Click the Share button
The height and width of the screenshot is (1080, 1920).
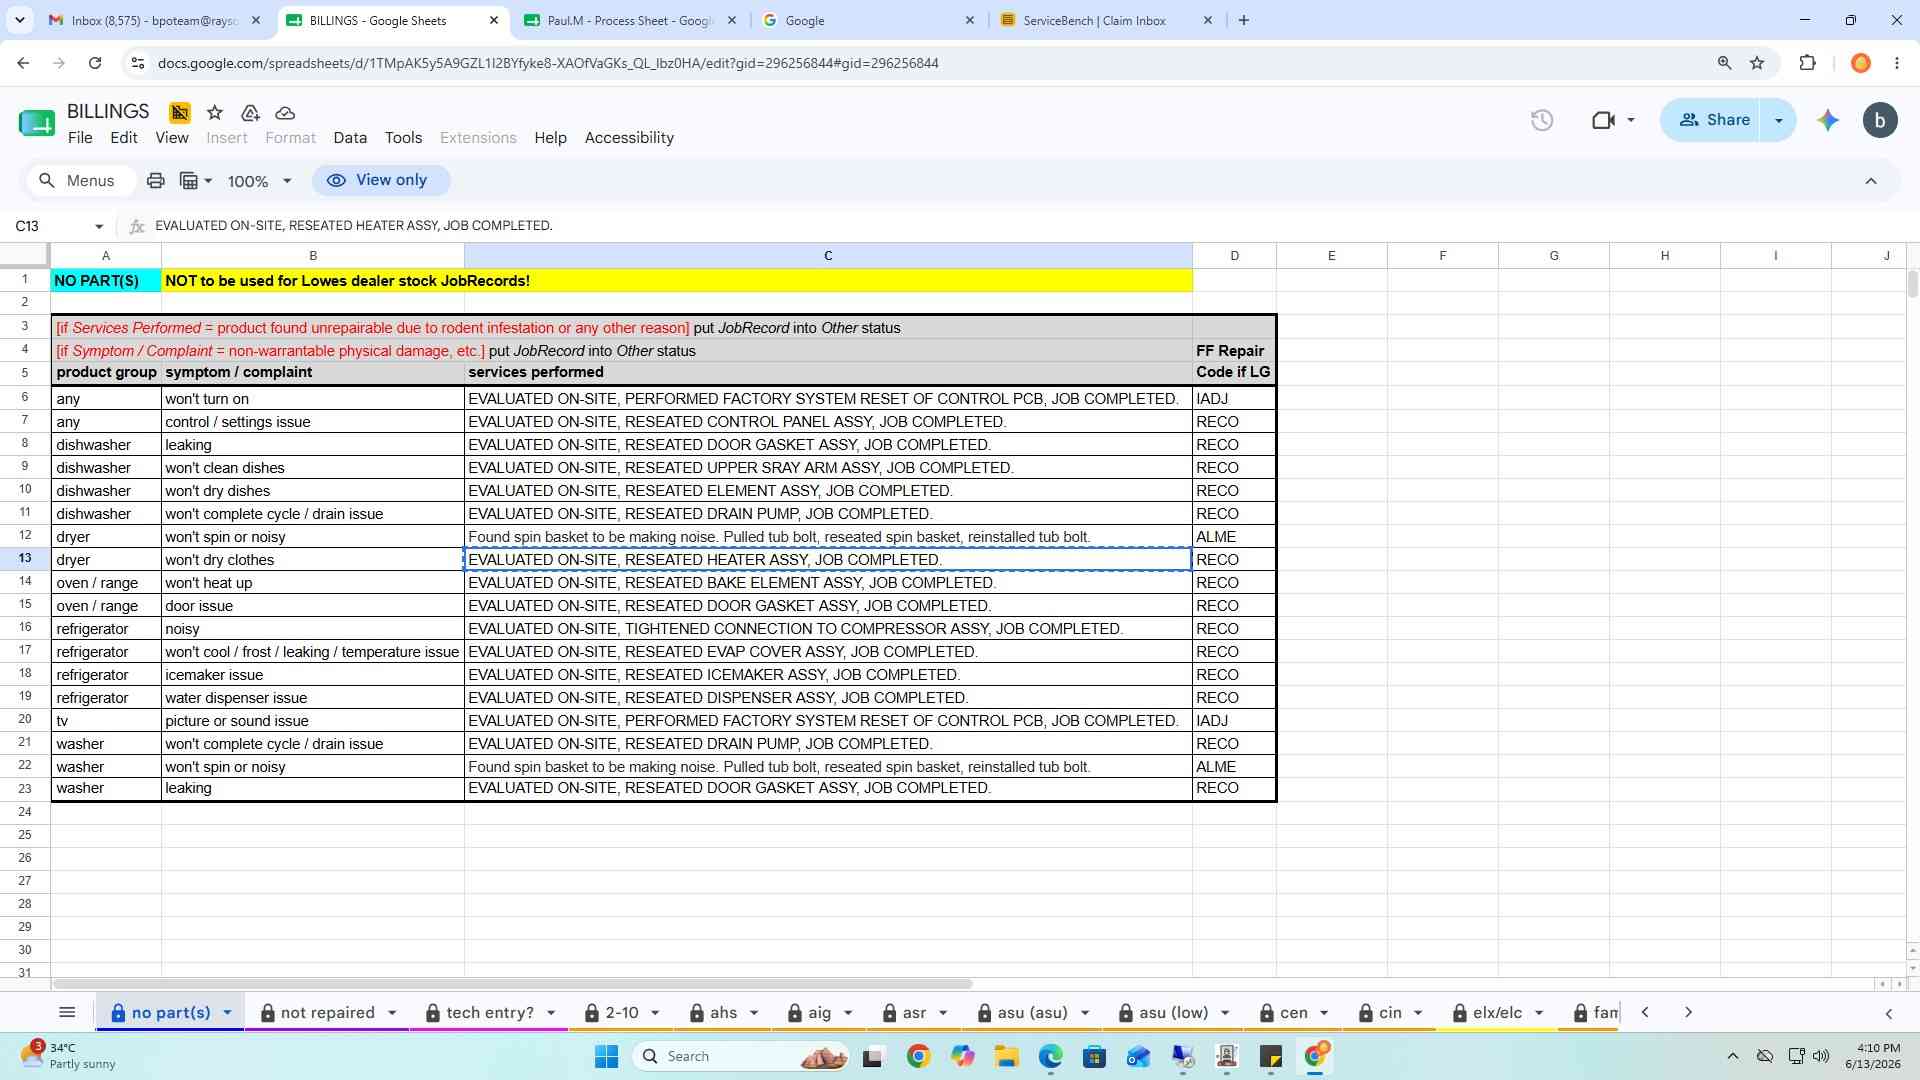click(1714, 120)
